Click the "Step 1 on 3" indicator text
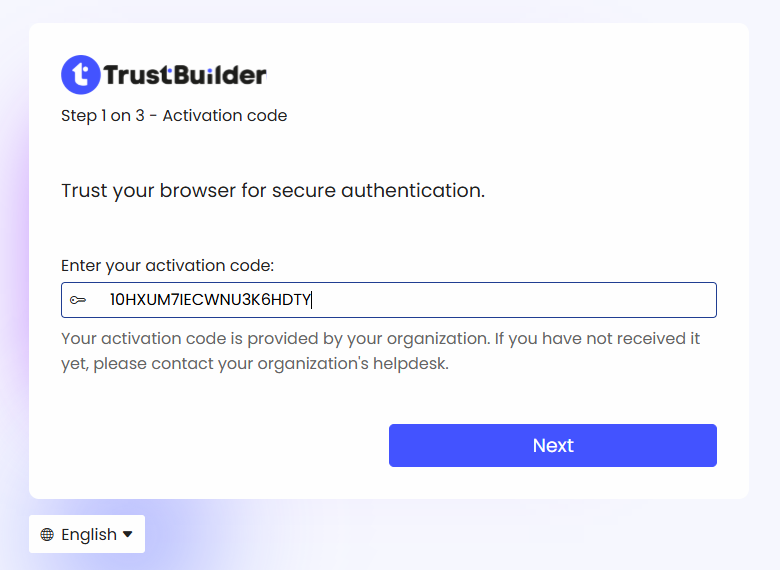This screenshot has height=570, width=780. tap(96, 116)
